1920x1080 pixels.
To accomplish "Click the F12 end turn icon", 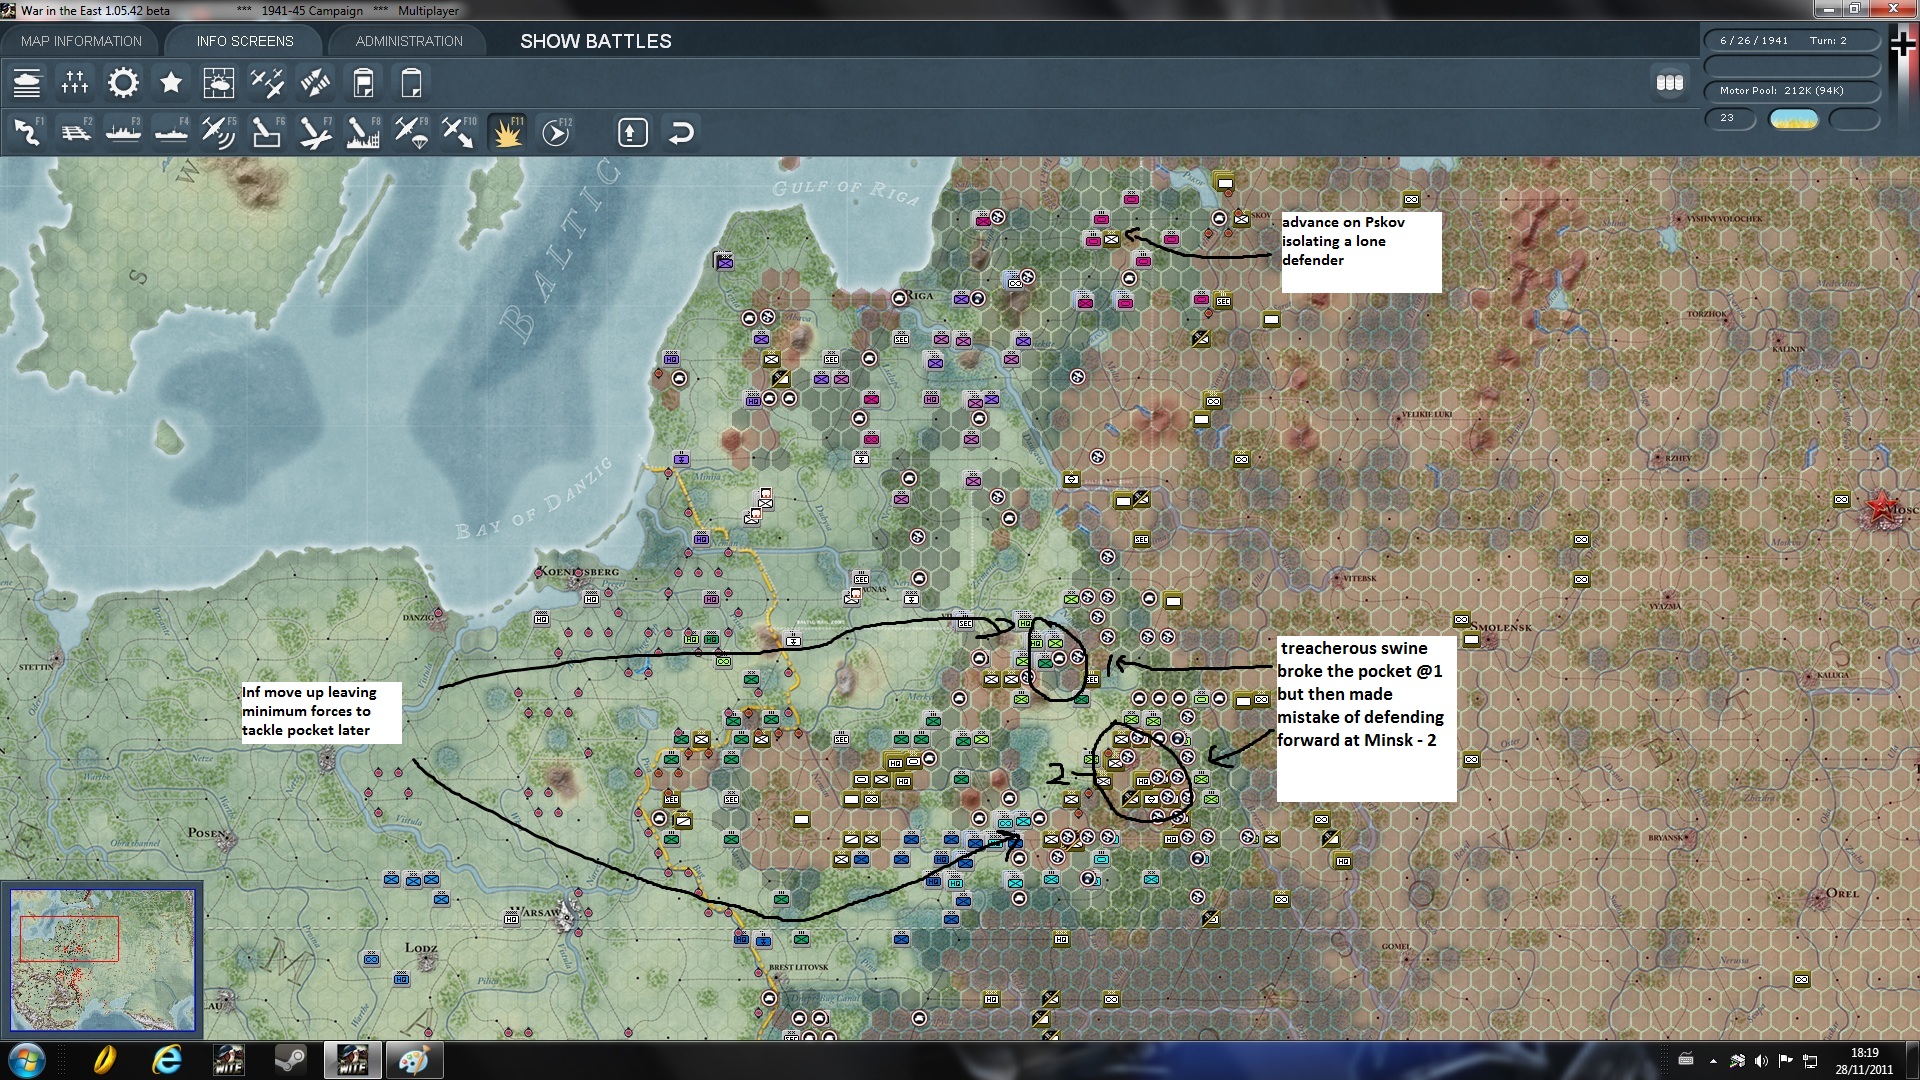I will [x=556, y=132].
